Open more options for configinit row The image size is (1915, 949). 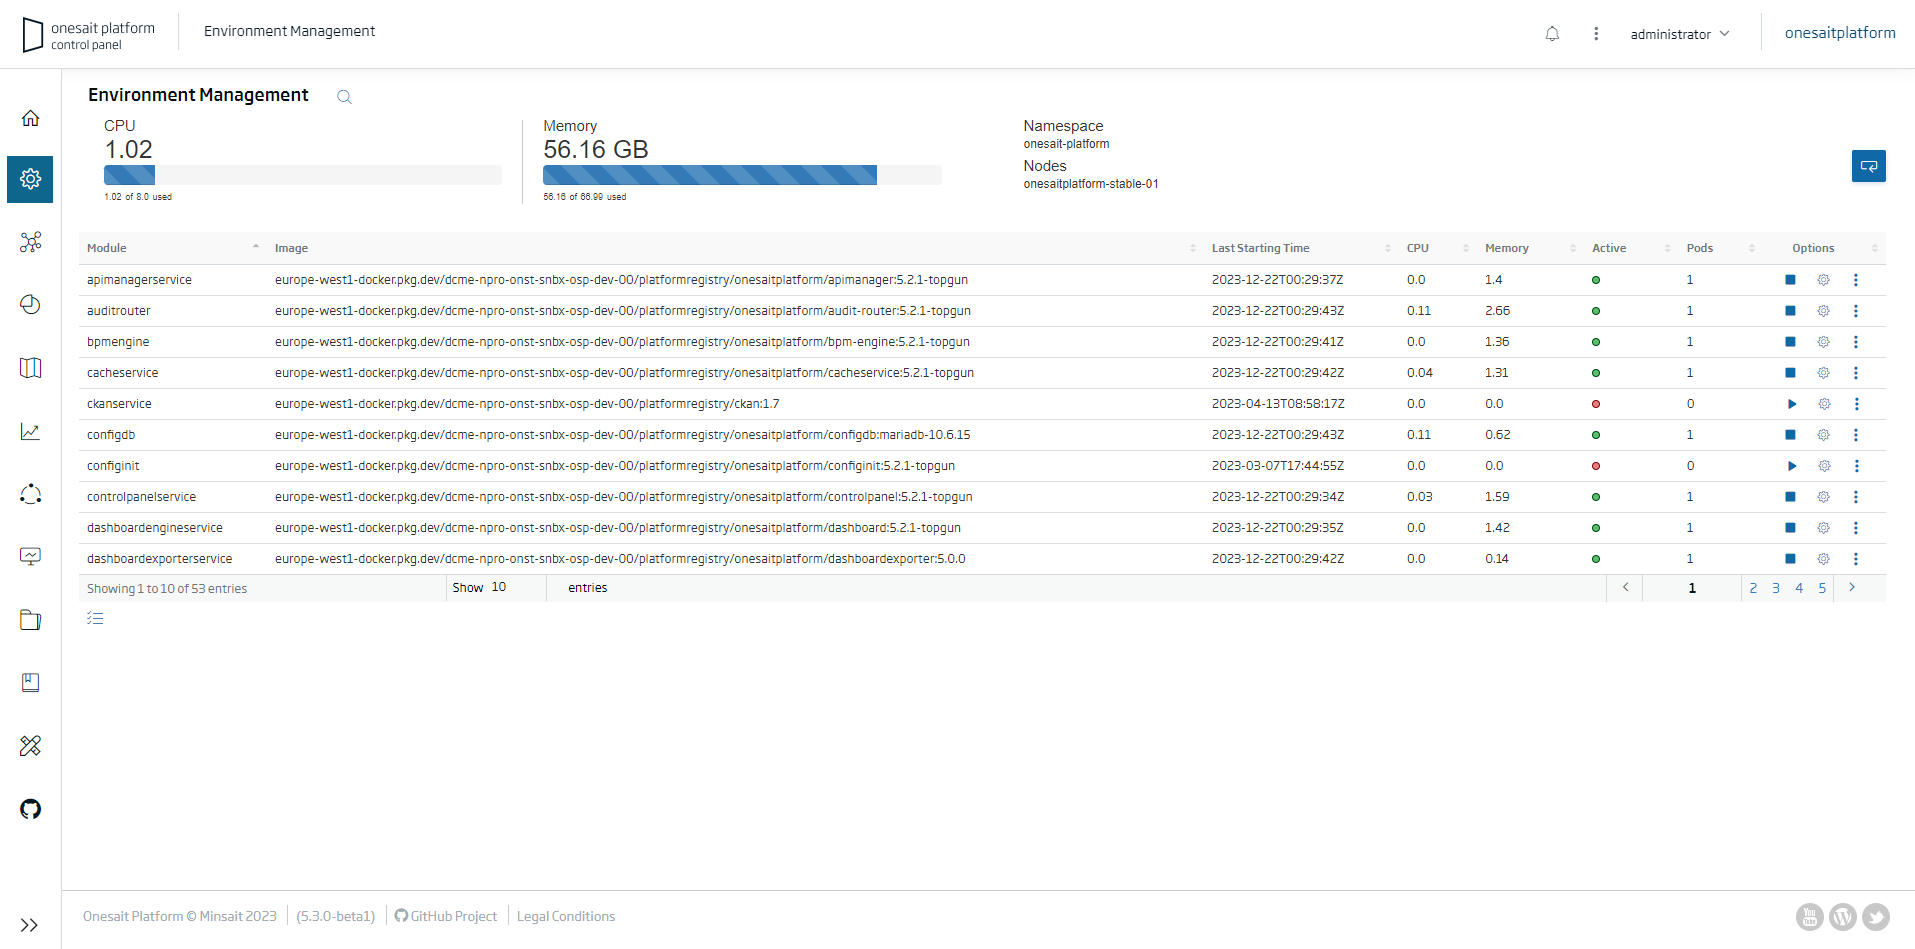[1856, 466]
